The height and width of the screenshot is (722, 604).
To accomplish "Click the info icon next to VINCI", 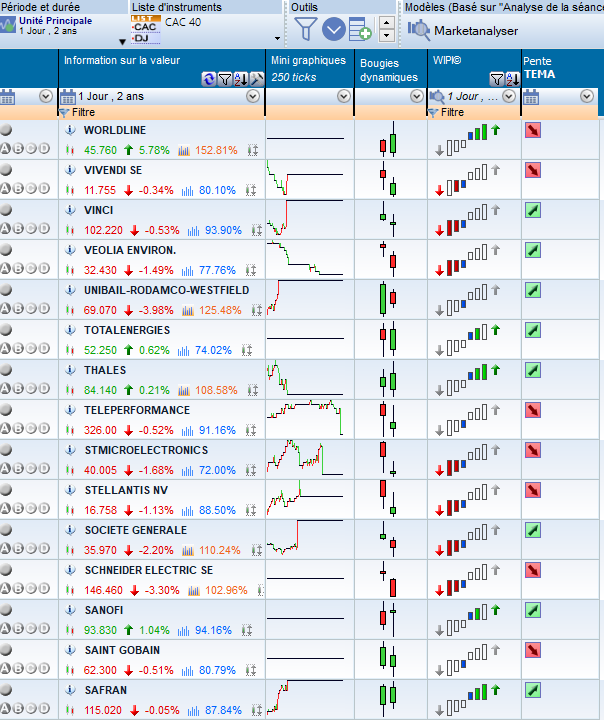I will tap(70, 210).
